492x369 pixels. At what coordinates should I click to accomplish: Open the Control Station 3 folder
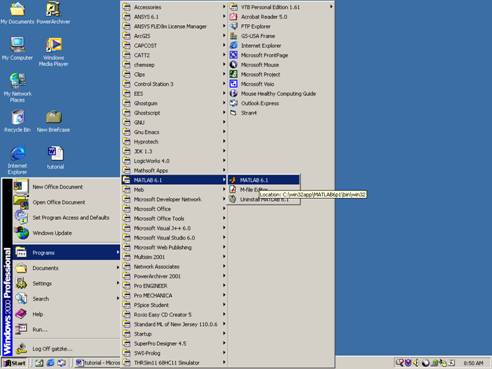click(174, 84)
